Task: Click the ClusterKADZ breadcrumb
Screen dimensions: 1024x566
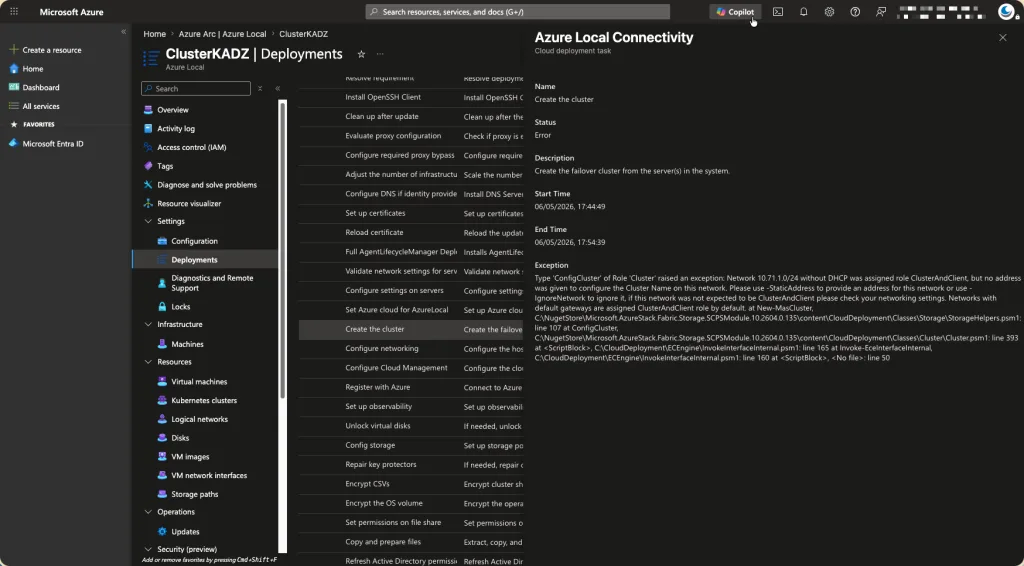Action: (x=304, y=34)
